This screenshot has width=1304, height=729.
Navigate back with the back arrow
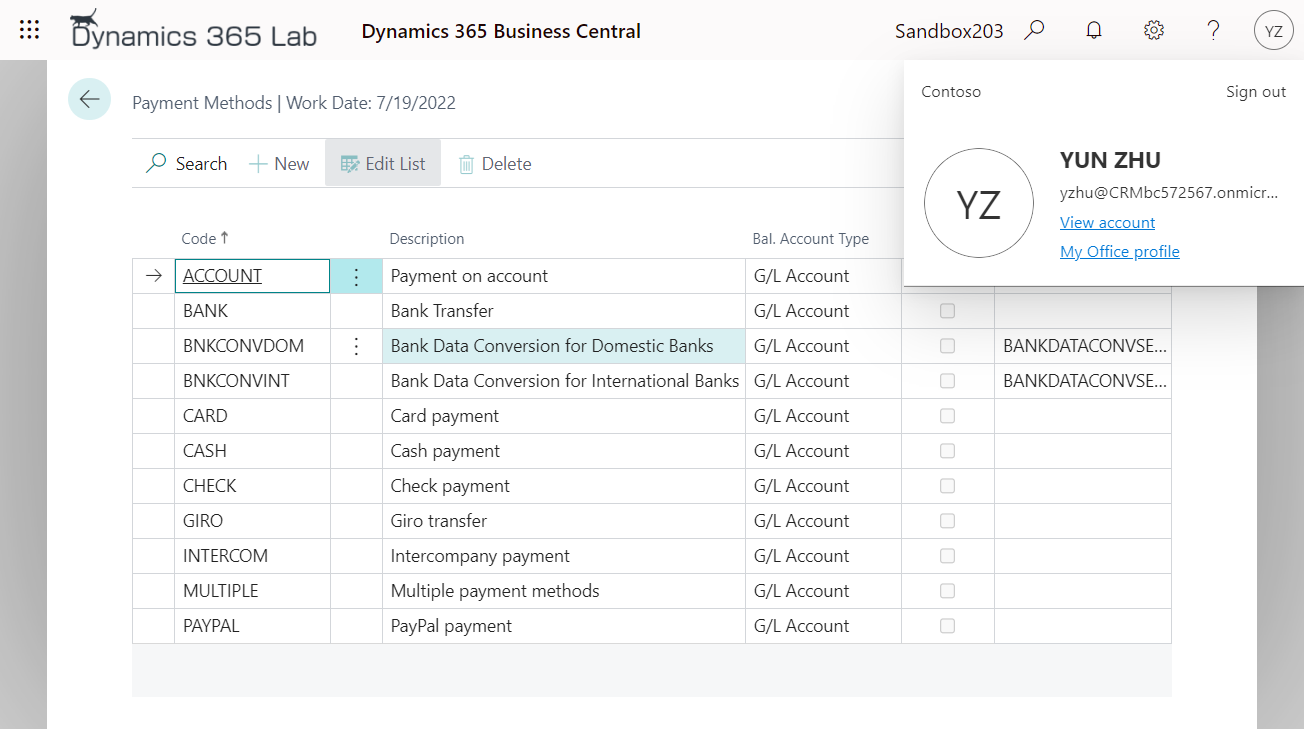coord(89,99)
